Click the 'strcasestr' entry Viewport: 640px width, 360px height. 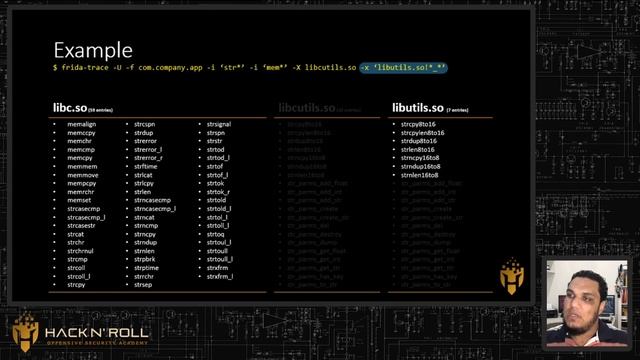(x=81, y=226)
